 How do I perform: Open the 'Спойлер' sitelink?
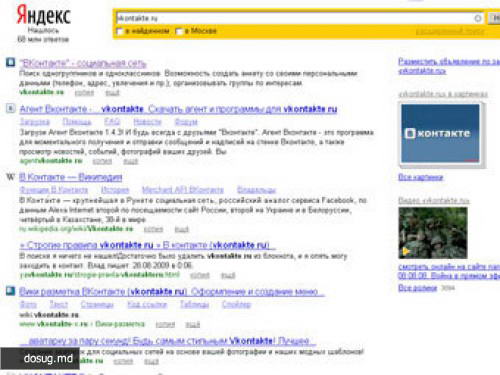coord(236,304)
